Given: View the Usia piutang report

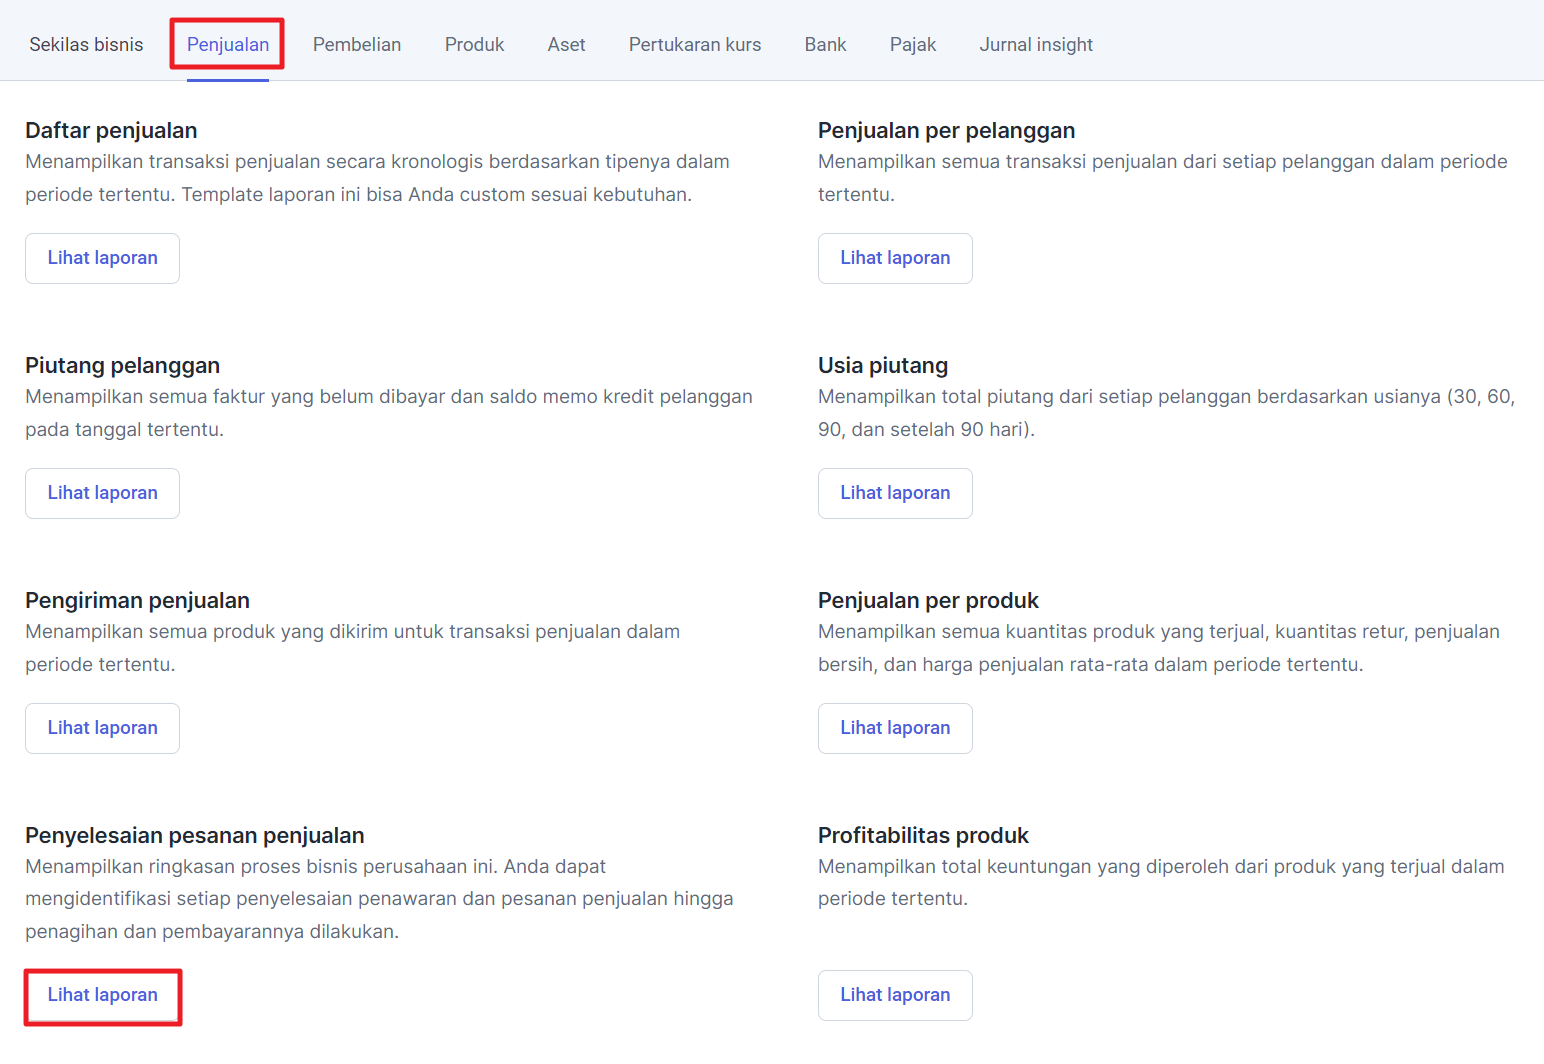Looking at the screenshot, I should click(x=895, y=493).
